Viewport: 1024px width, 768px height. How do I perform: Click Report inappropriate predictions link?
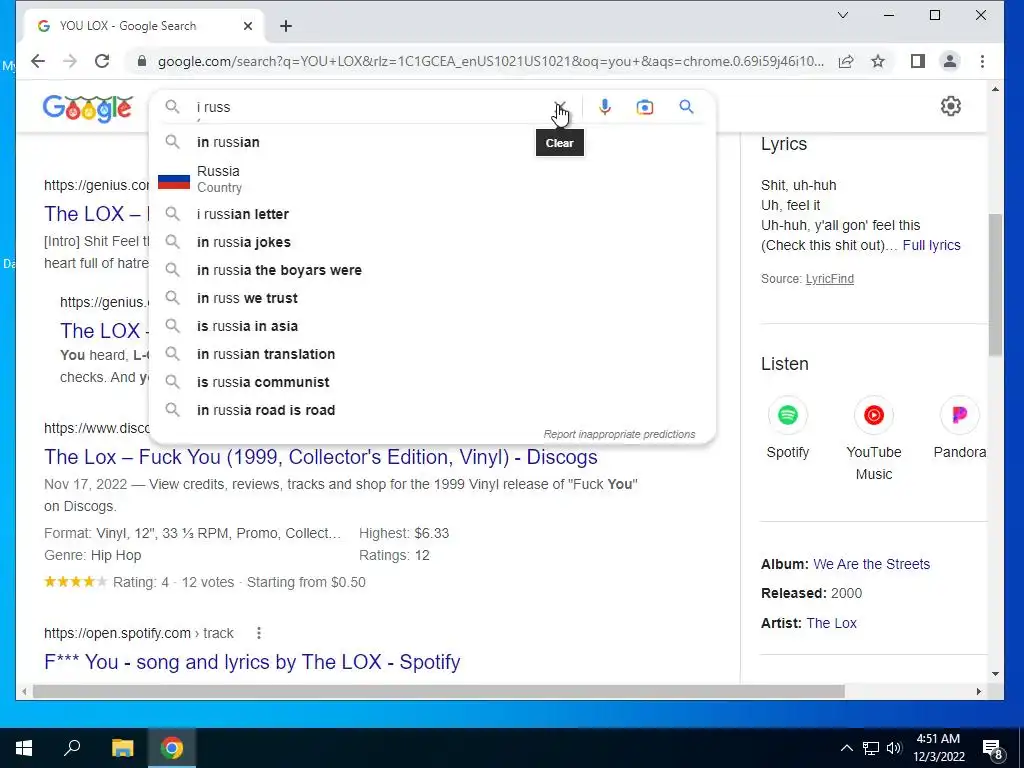point(619,434)
